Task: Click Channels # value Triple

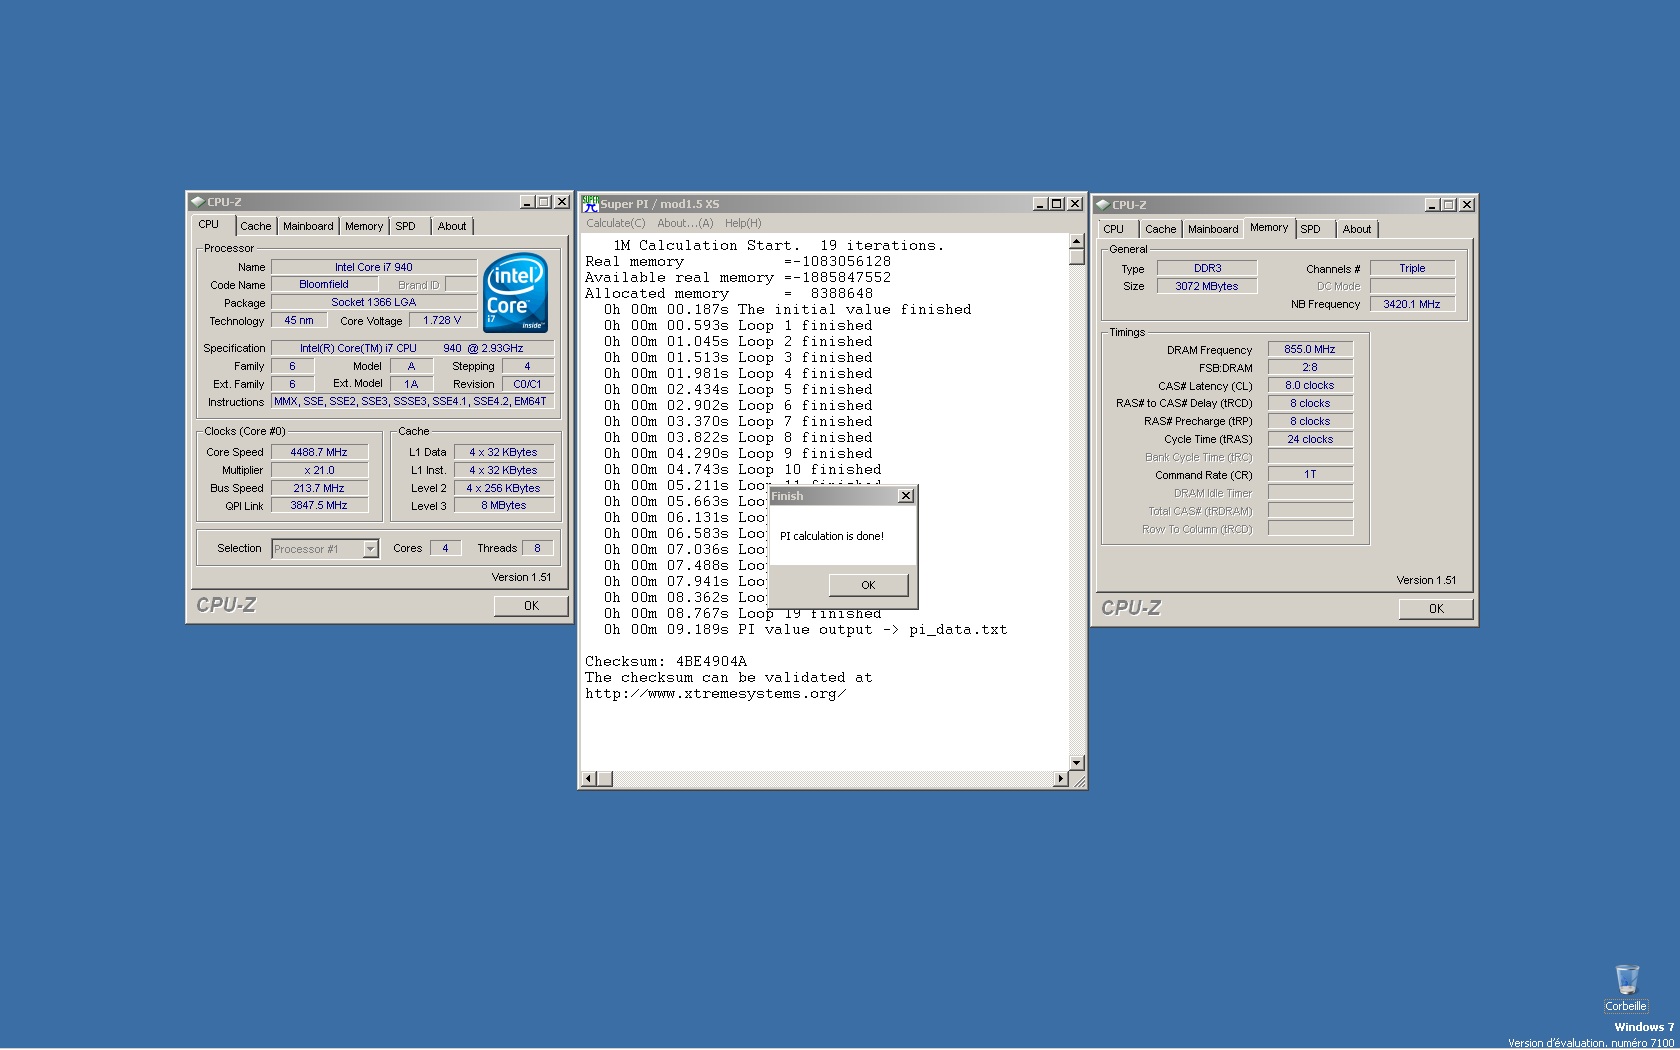Action: 1412,268
